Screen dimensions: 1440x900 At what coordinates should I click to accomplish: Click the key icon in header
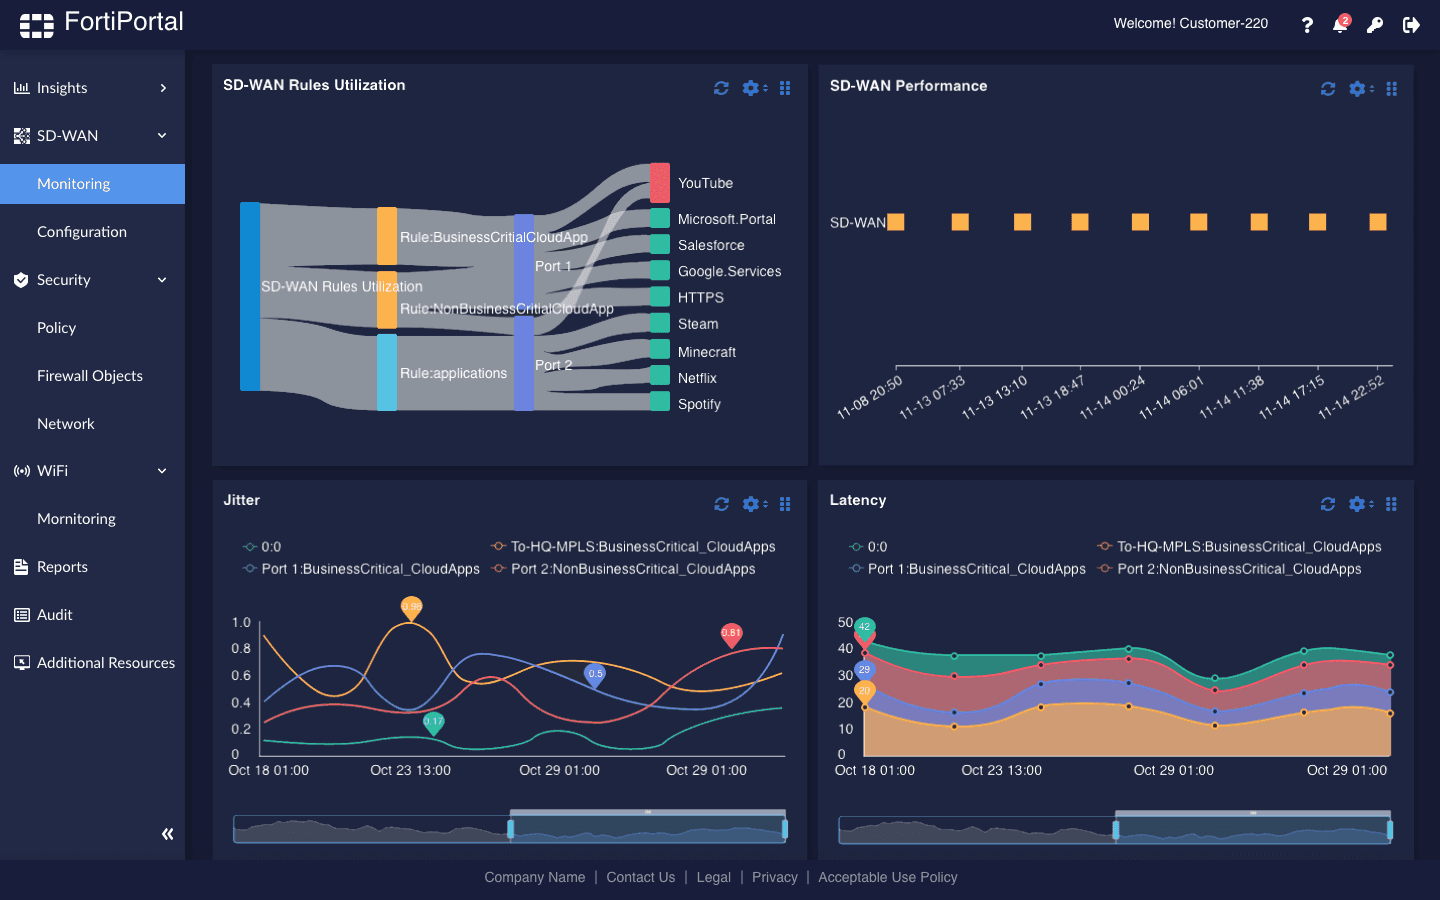click(1375, 25)
